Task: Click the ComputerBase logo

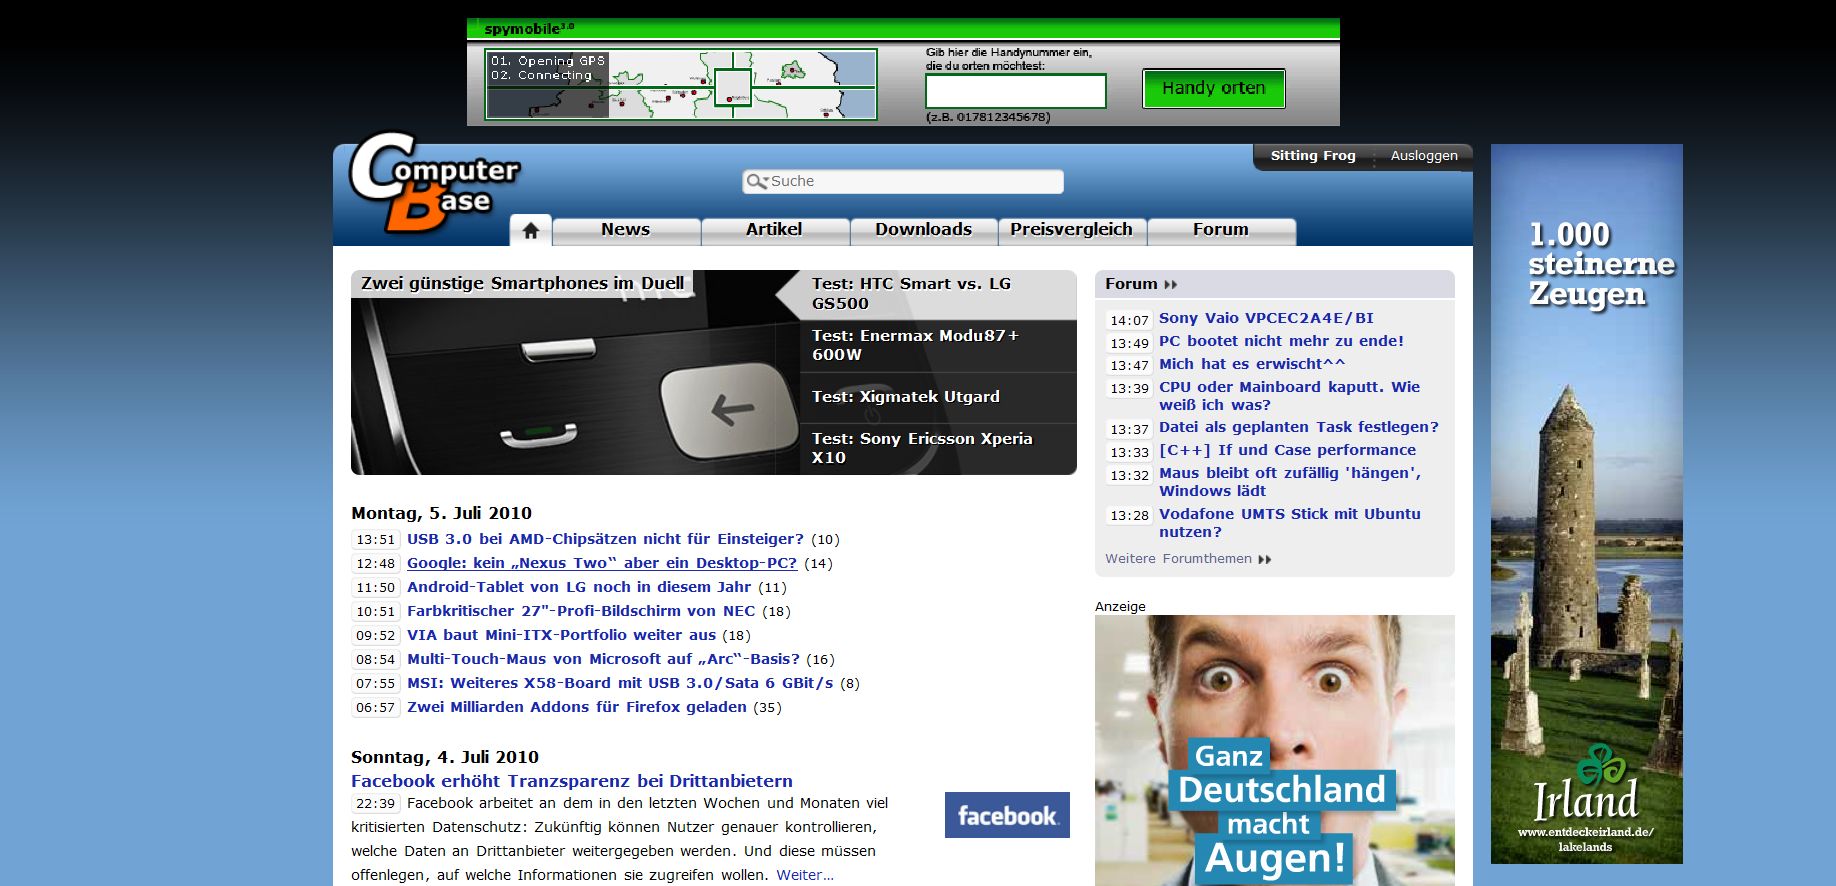Action: click(x=433, y=183)
